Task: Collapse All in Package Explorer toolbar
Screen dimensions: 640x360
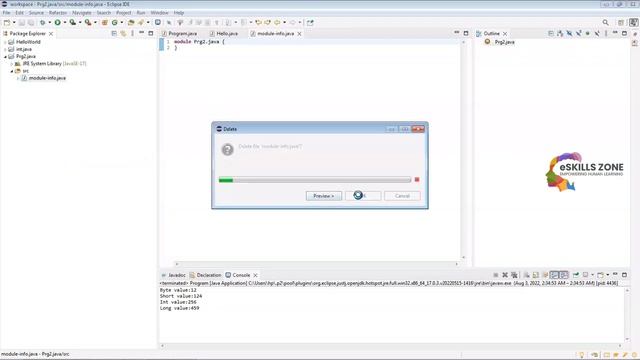Action: click(114, 33)
